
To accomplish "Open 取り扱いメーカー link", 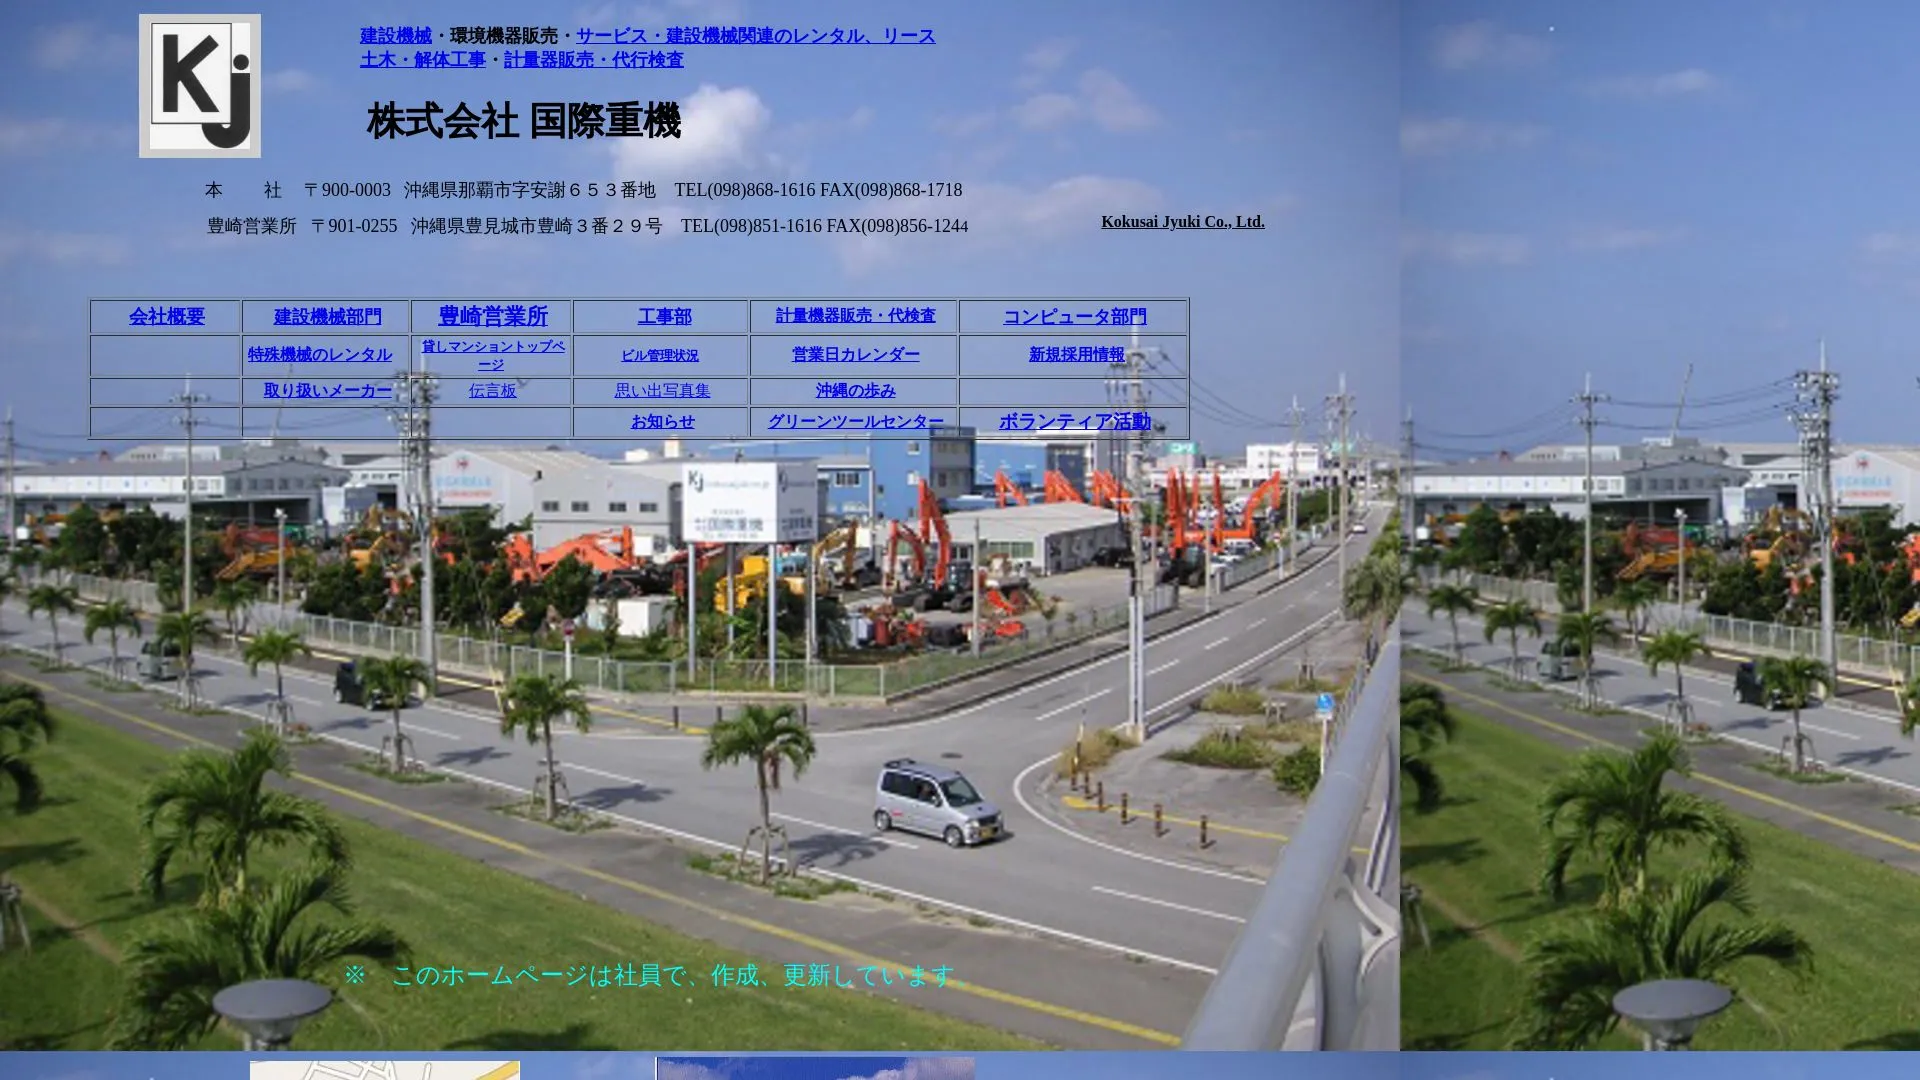I will tap(328, 391).
